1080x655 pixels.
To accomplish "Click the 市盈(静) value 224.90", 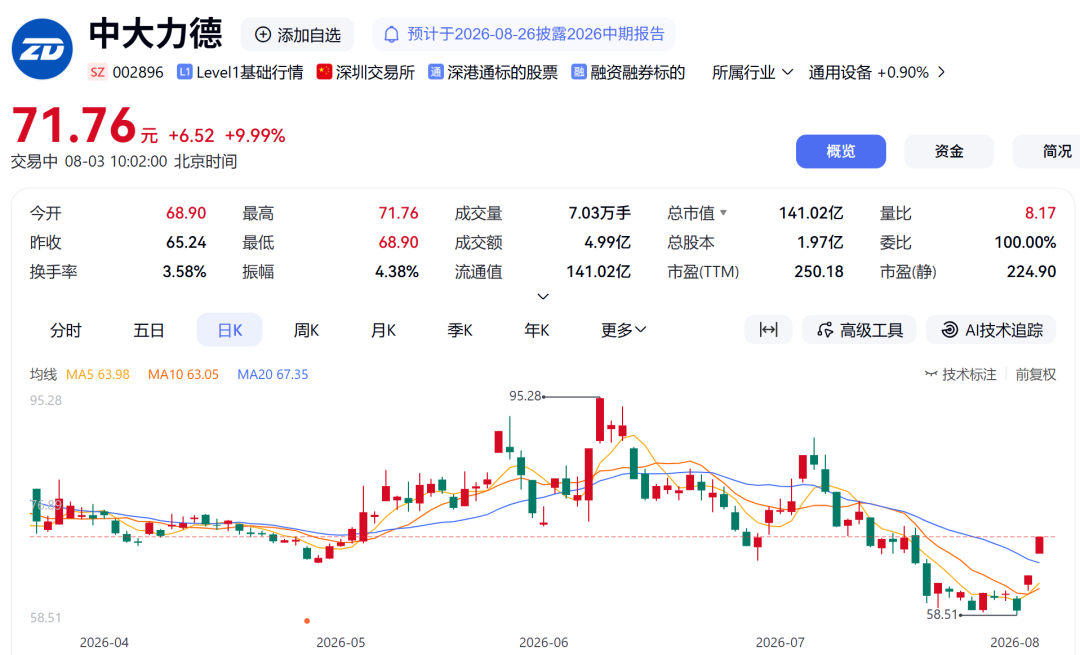I will 1031,272.
